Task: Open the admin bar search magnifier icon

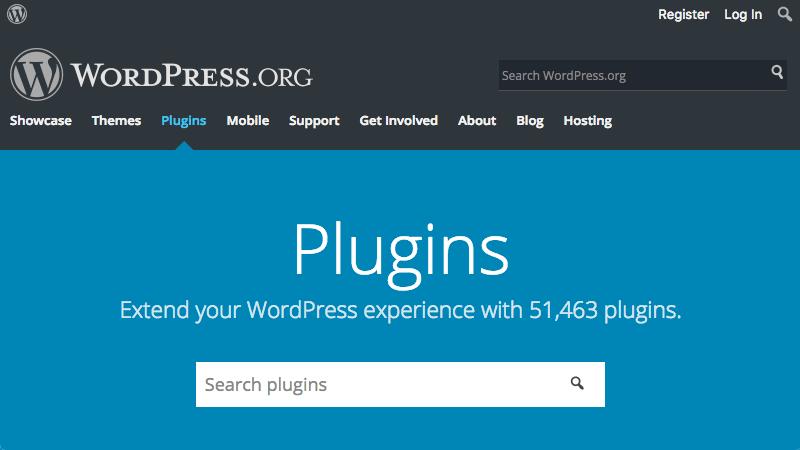Action: point(784,14)
